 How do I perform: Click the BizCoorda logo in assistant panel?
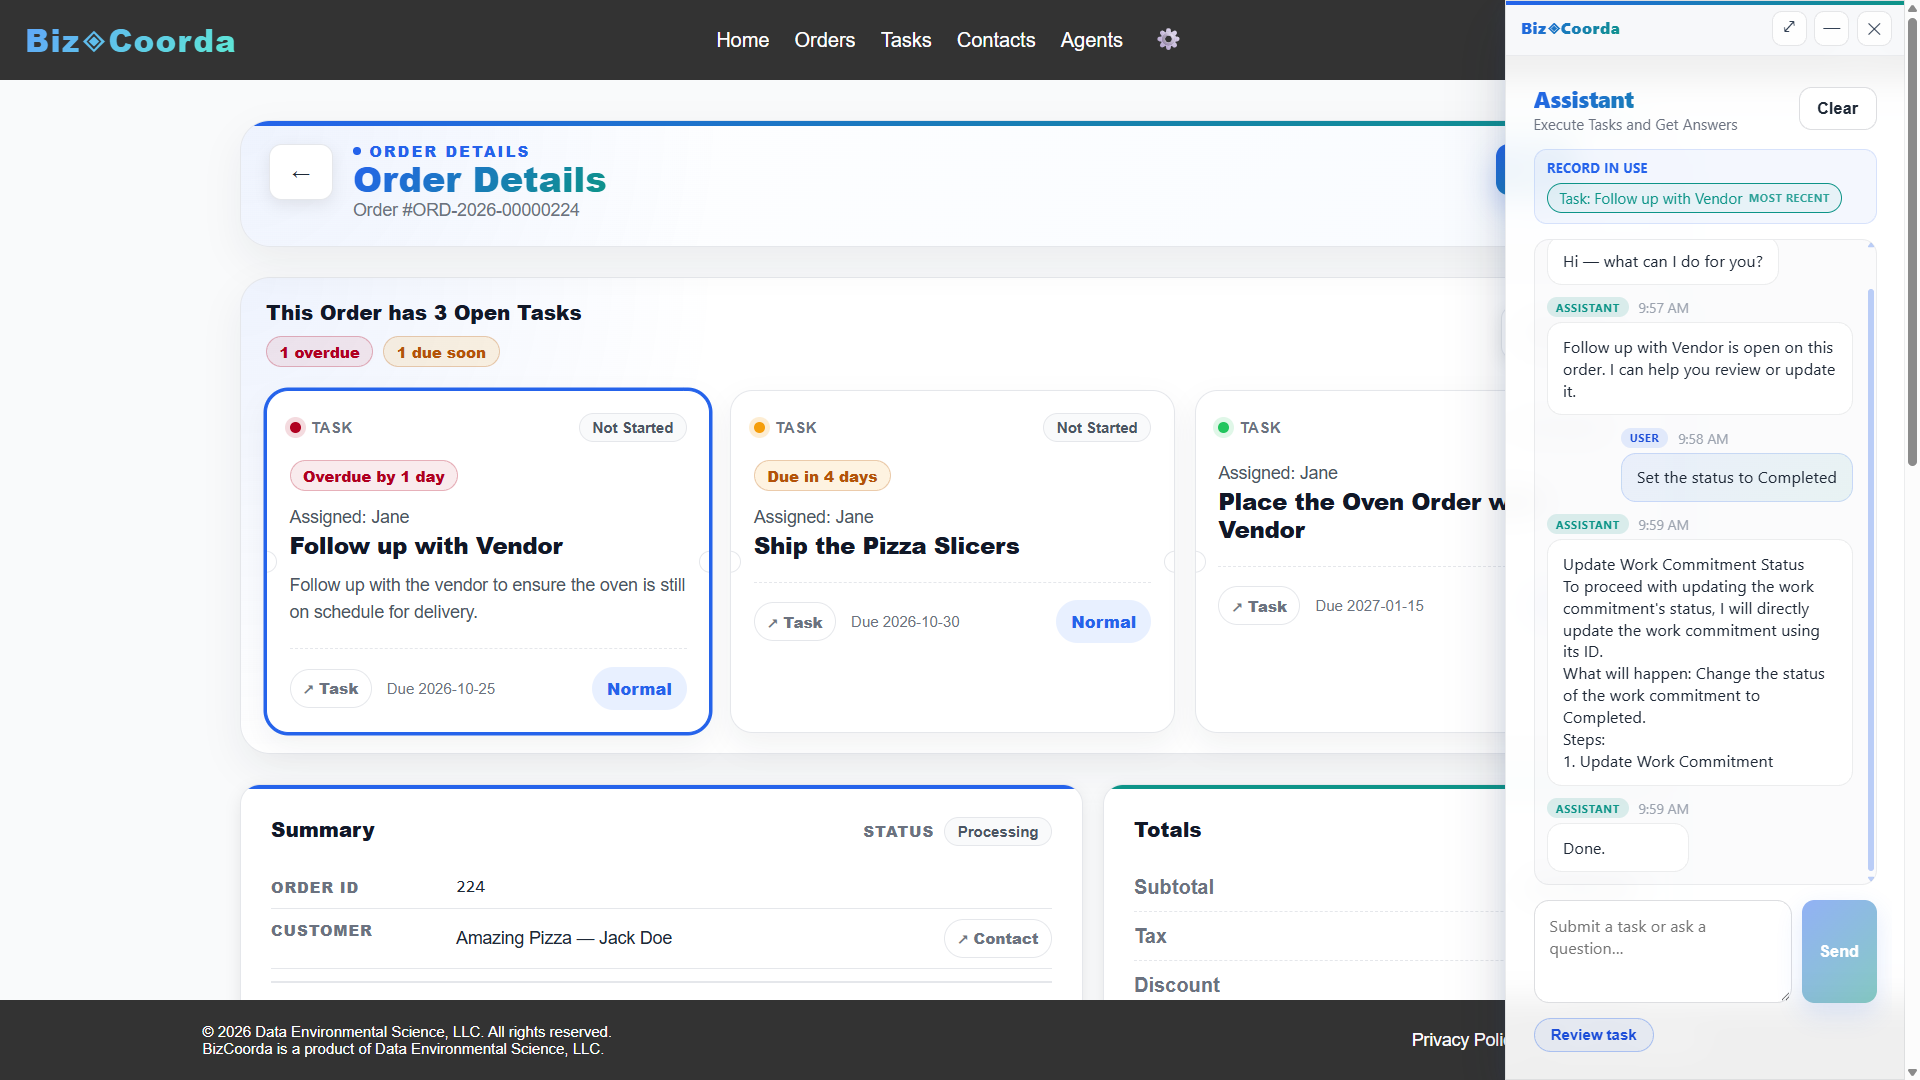click(x=1570, y=28)
